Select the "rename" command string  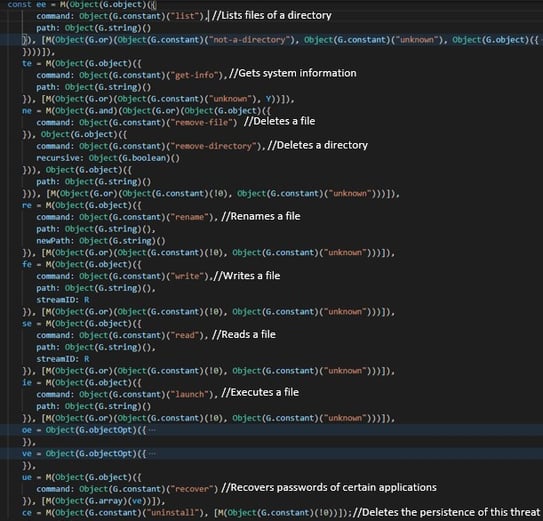(190, 217)
